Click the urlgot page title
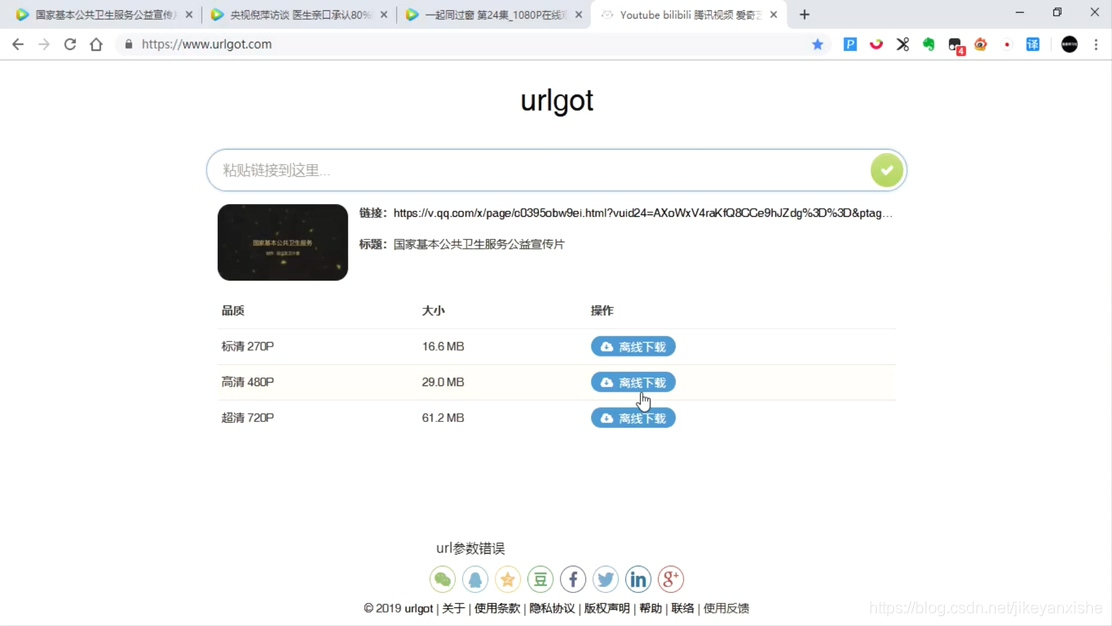This screenshot has width=1112, height=626. (x=557, y=100)
